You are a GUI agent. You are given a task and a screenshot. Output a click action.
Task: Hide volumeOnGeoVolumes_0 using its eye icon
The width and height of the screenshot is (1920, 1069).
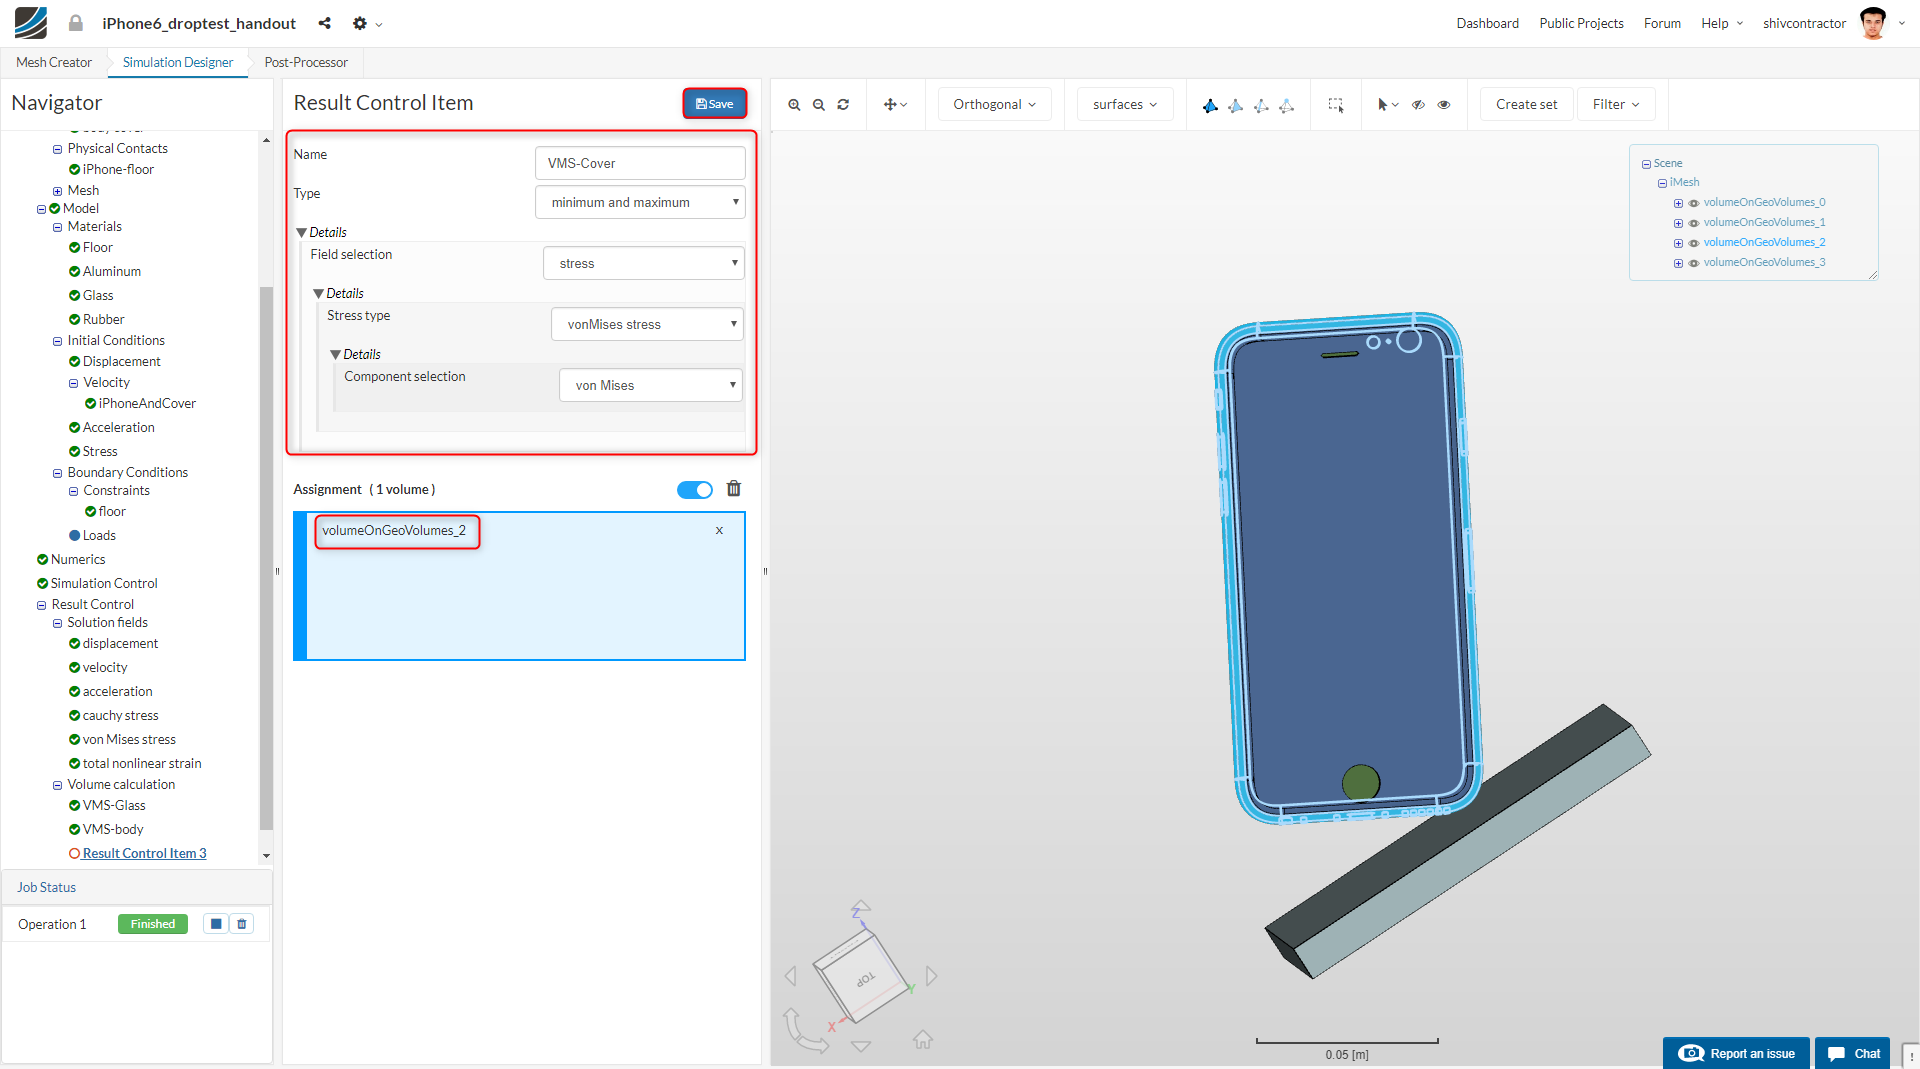pos(1694,203)
